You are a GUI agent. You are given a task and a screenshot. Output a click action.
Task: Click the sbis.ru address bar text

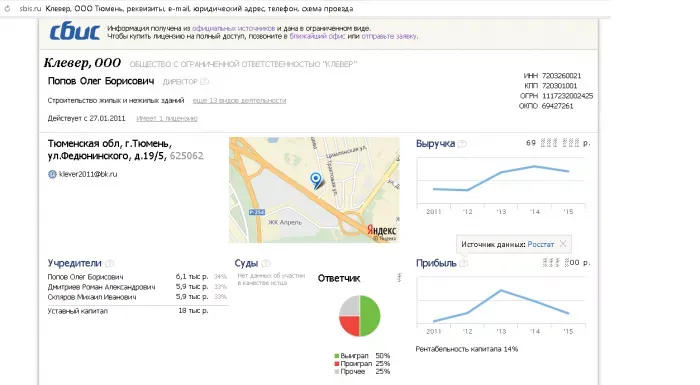30,8
